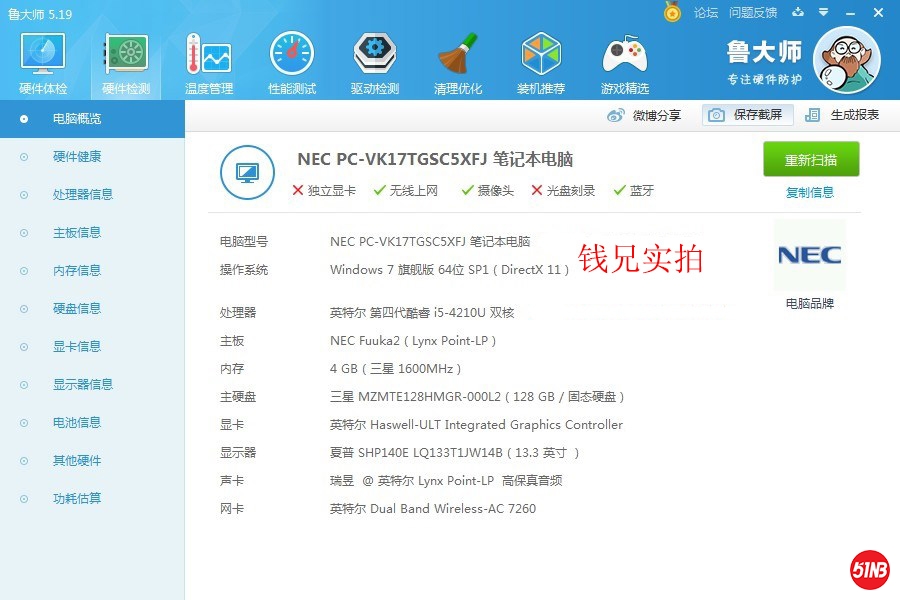Launch 性能测试 performance test
Viewport: 900px width, 600px height.
(292, 63)
